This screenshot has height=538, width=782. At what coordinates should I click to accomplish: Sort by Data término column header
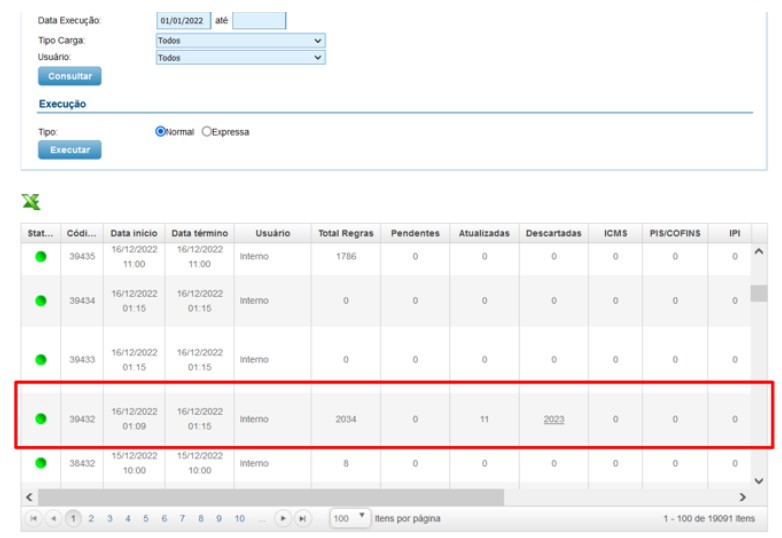point(199,233)
